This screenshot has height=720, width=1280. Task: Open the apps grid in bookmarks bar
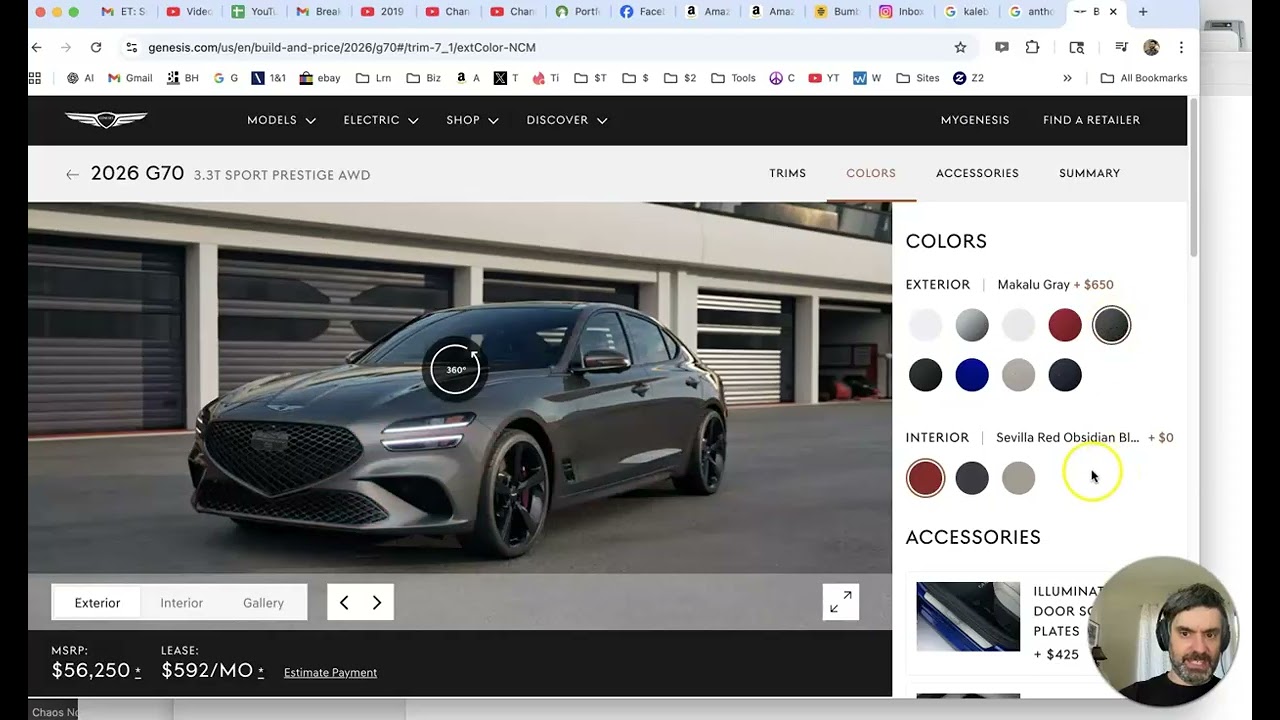(x=35, y=78)
